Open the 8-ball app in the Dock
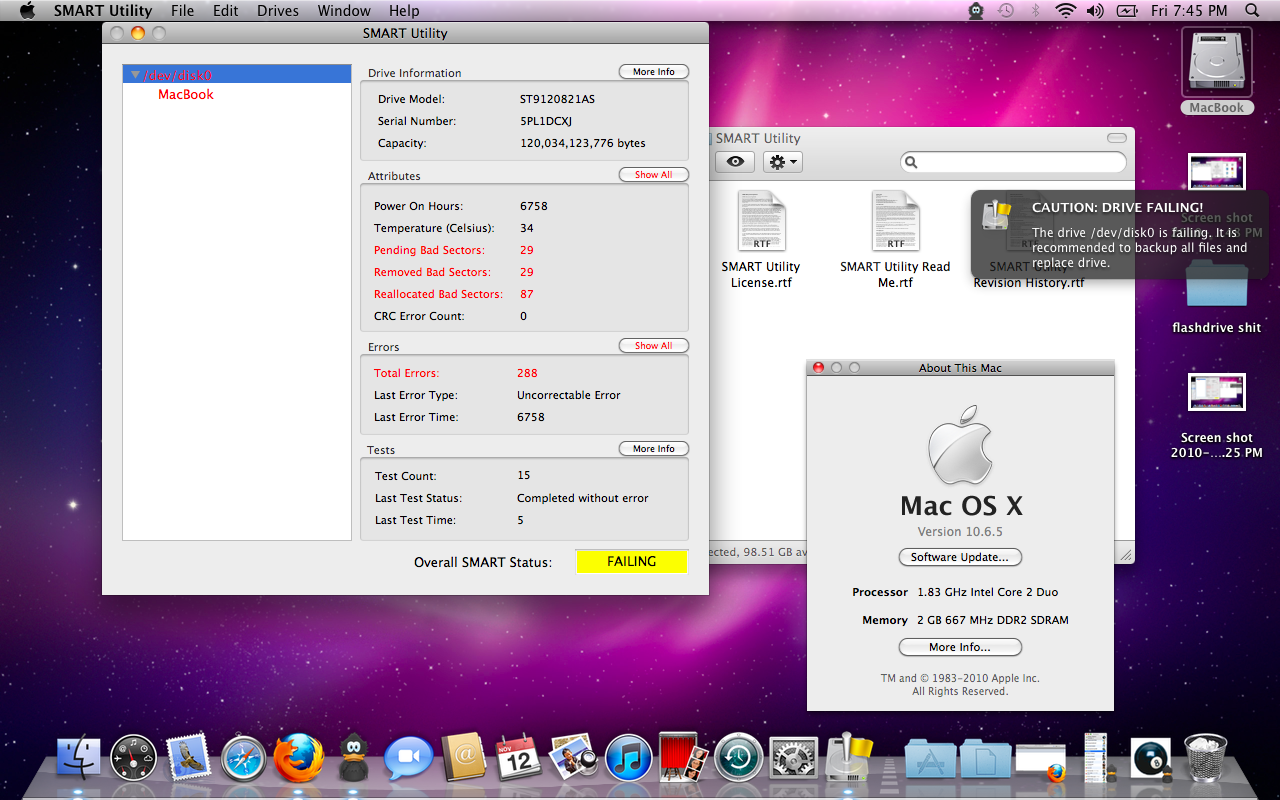This screenshot has width=1280, height=800. (1151, 758)
